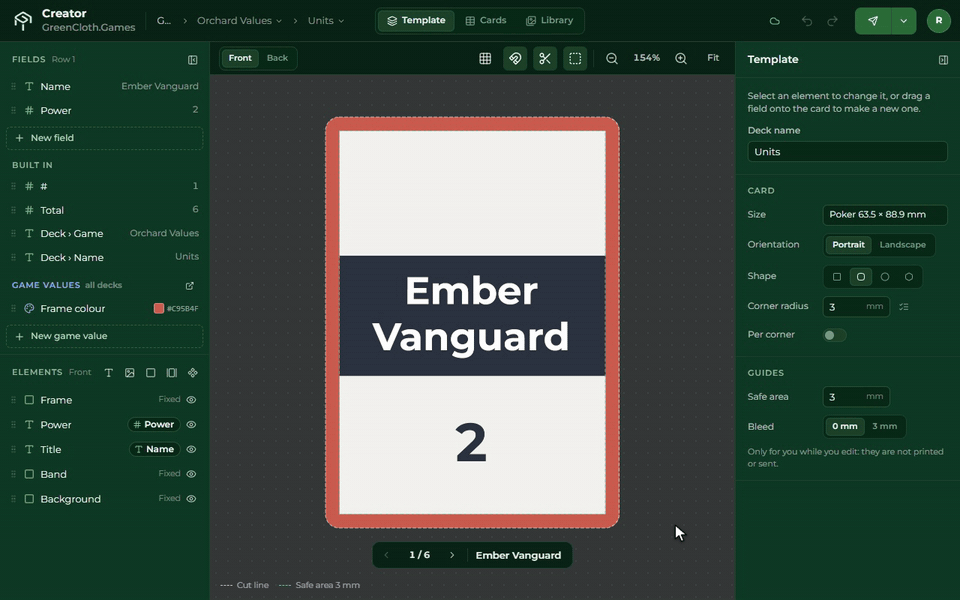The image size is (960, 600).
Task: Hide the Band element
Action: 191,474
